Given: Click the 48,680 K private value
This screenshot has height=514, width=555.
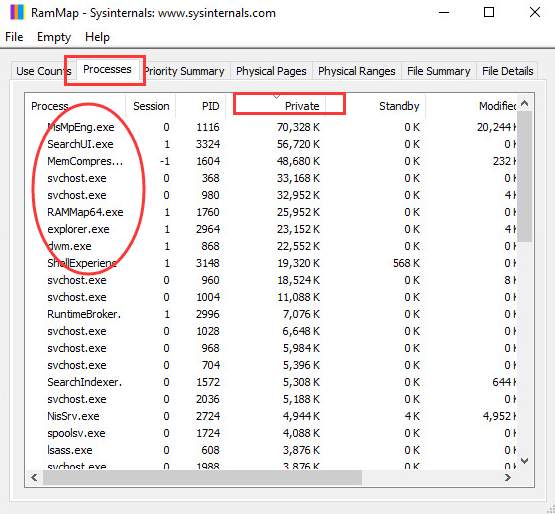Looking at the screenshot, I should click(298, 161).
